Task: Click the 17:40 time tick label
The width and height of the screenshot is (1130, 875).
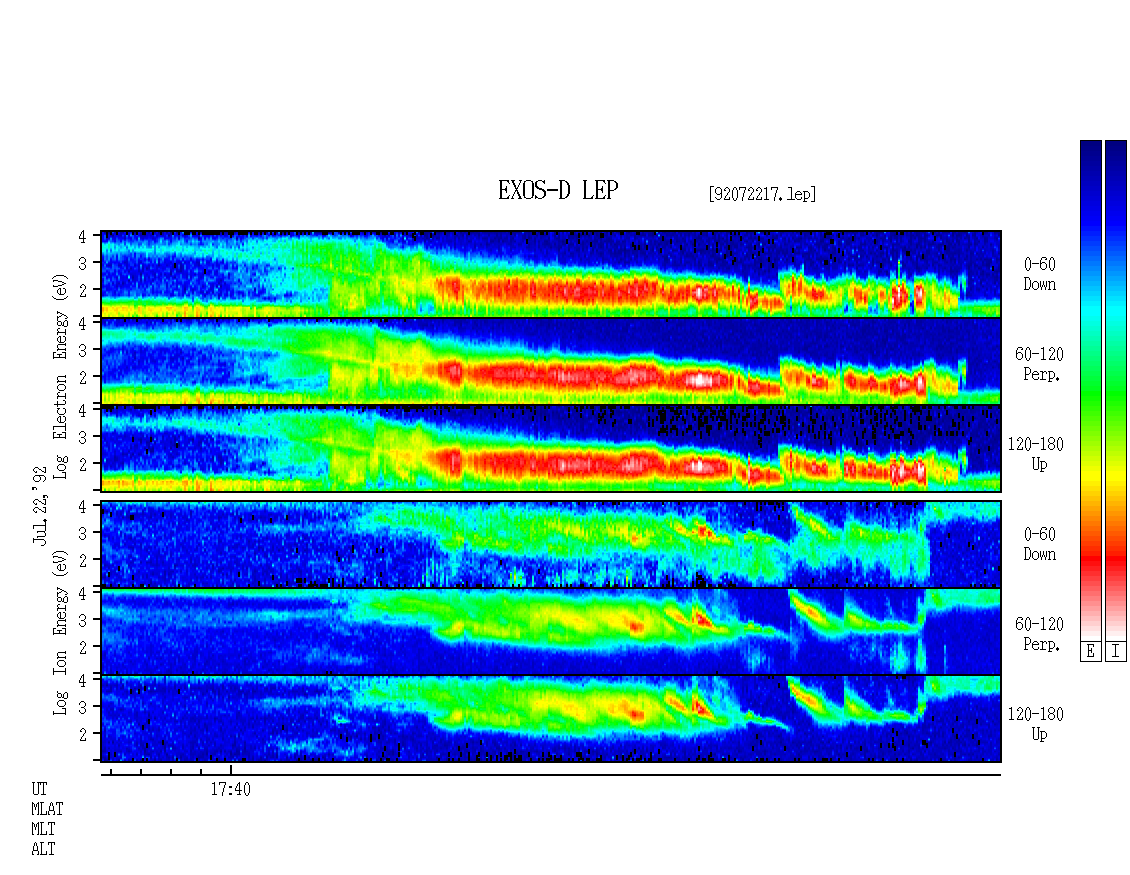Action: tap(231, 789)
